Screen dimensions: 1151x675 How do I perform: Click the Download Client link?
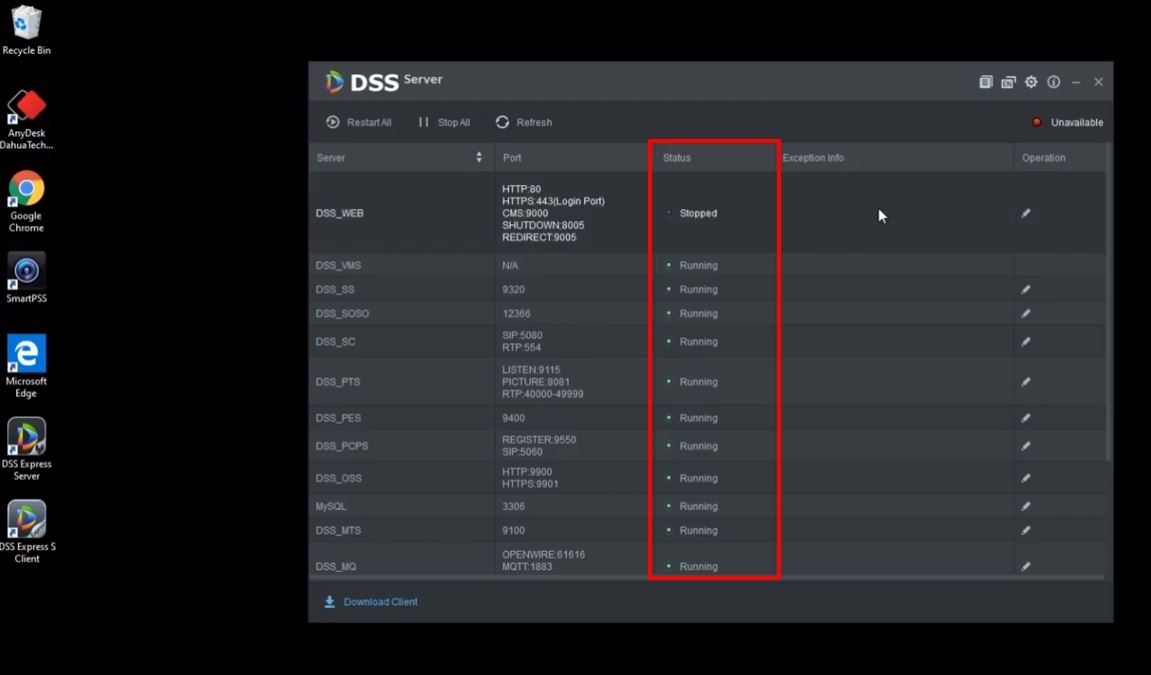(x=371, y=602)
